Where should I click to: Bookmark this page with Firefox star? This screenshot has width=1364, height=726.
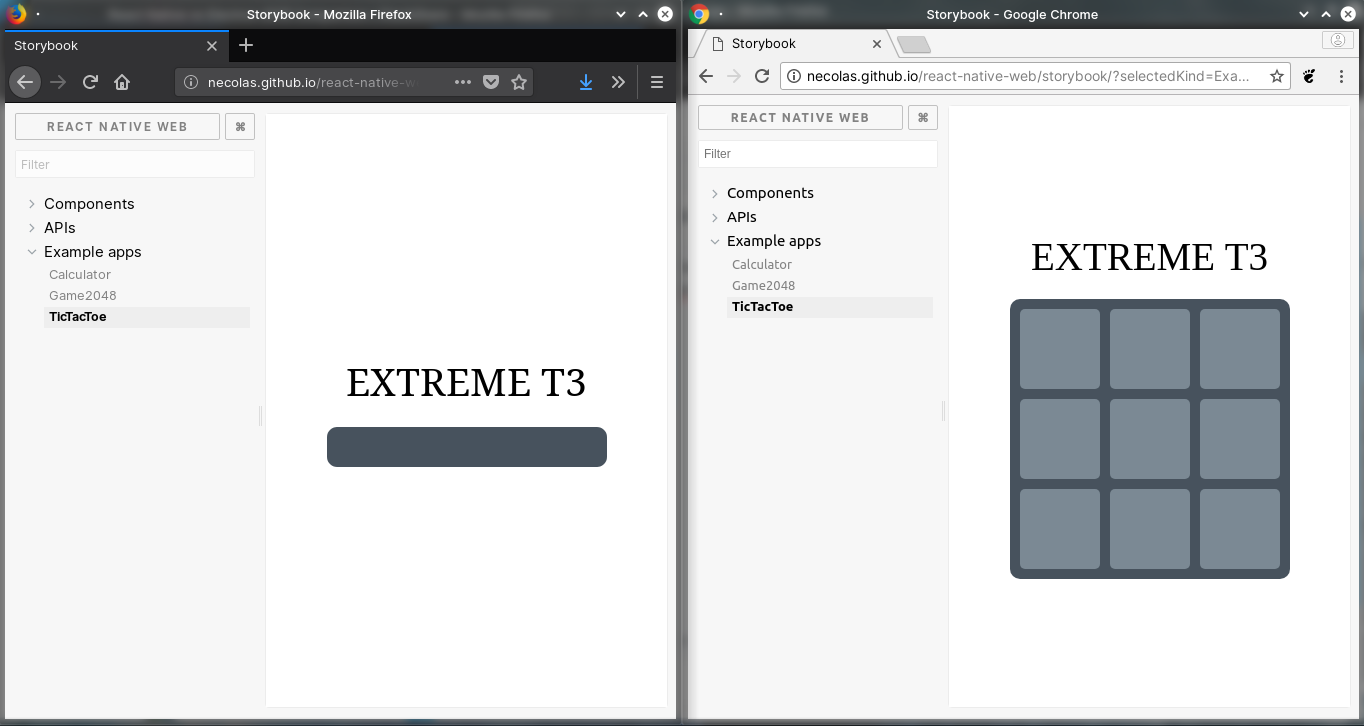pyautogui.click(x=519, y=82)
